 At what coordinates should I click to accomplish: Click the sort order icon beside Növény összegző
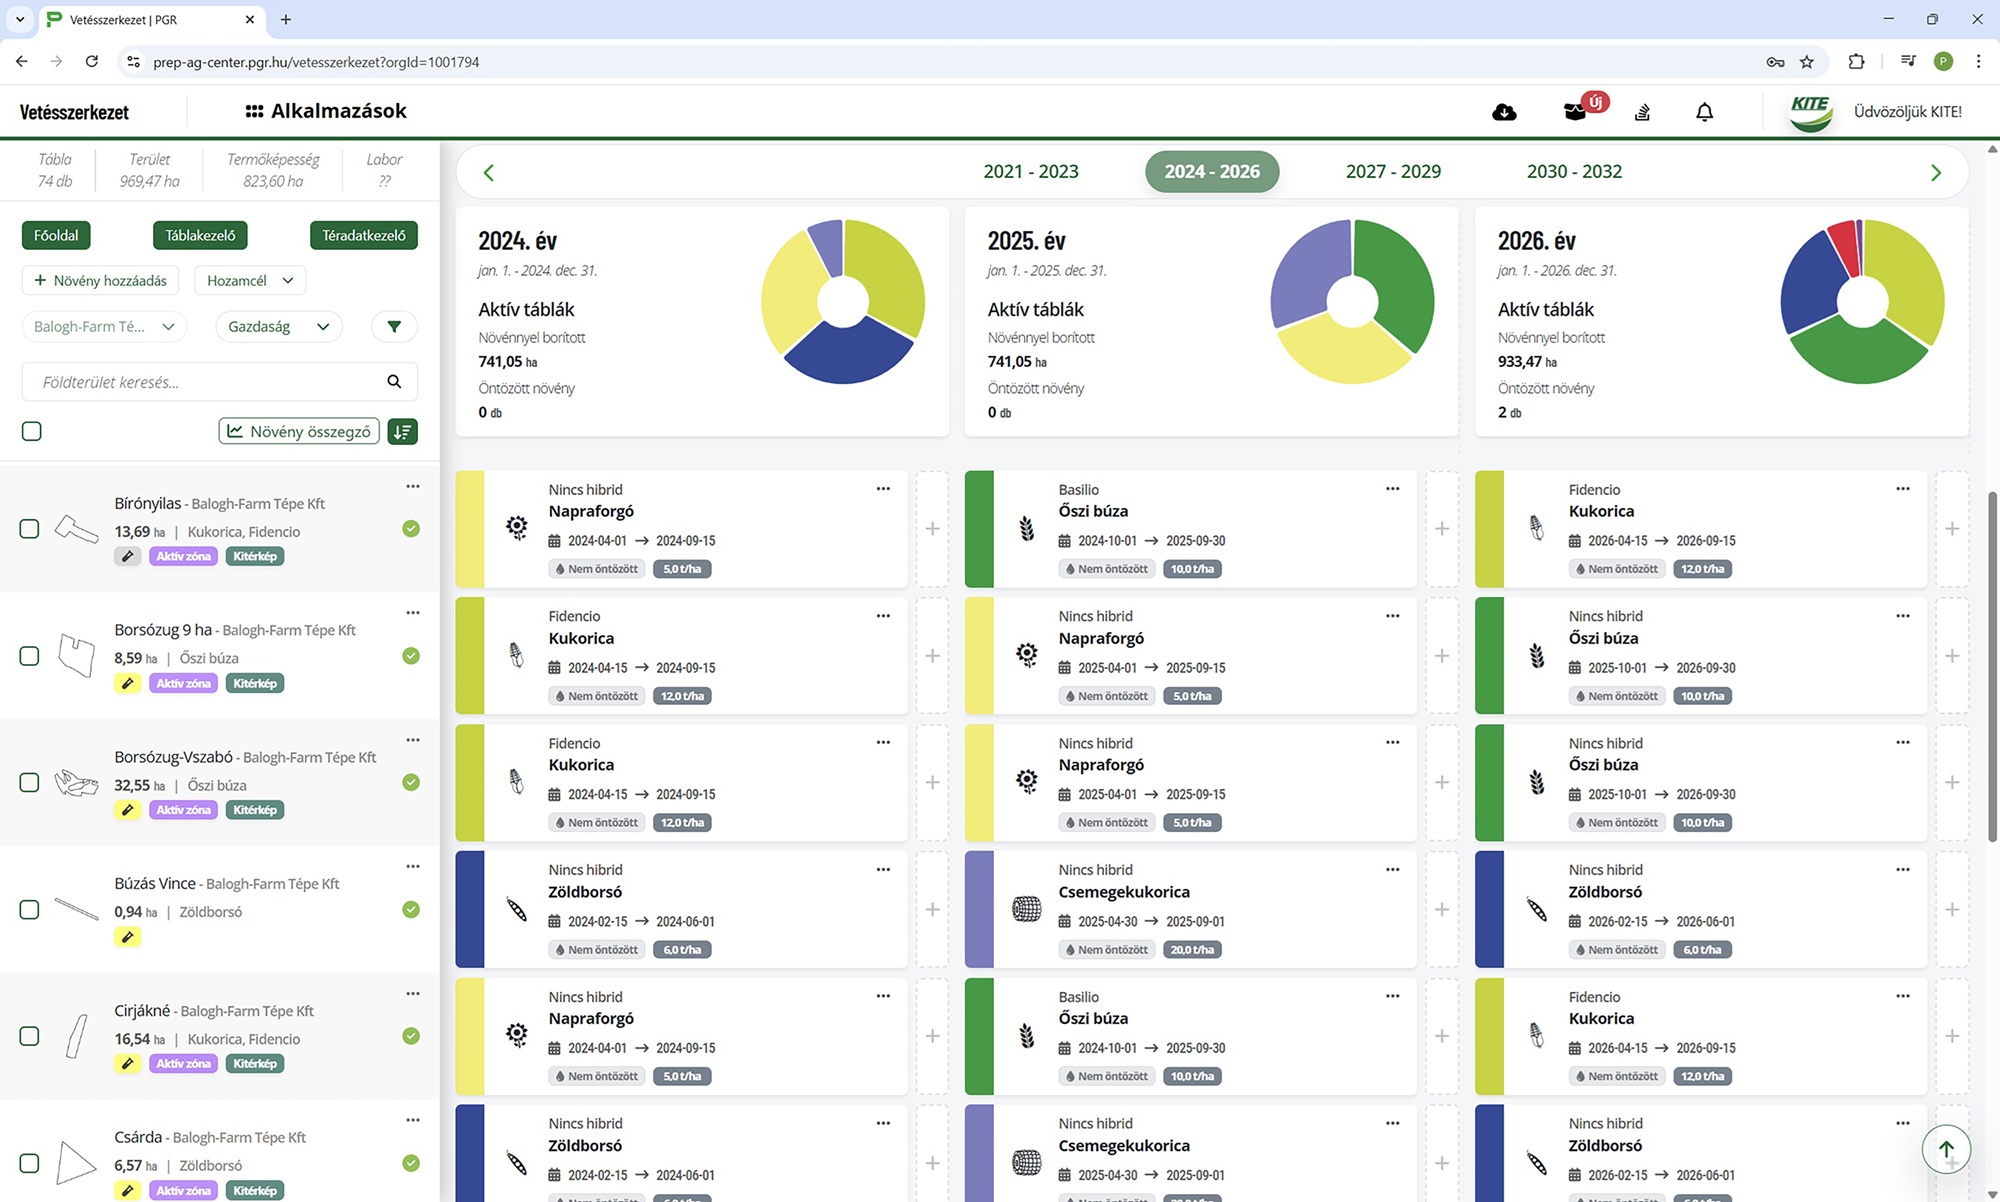[403, 432]
